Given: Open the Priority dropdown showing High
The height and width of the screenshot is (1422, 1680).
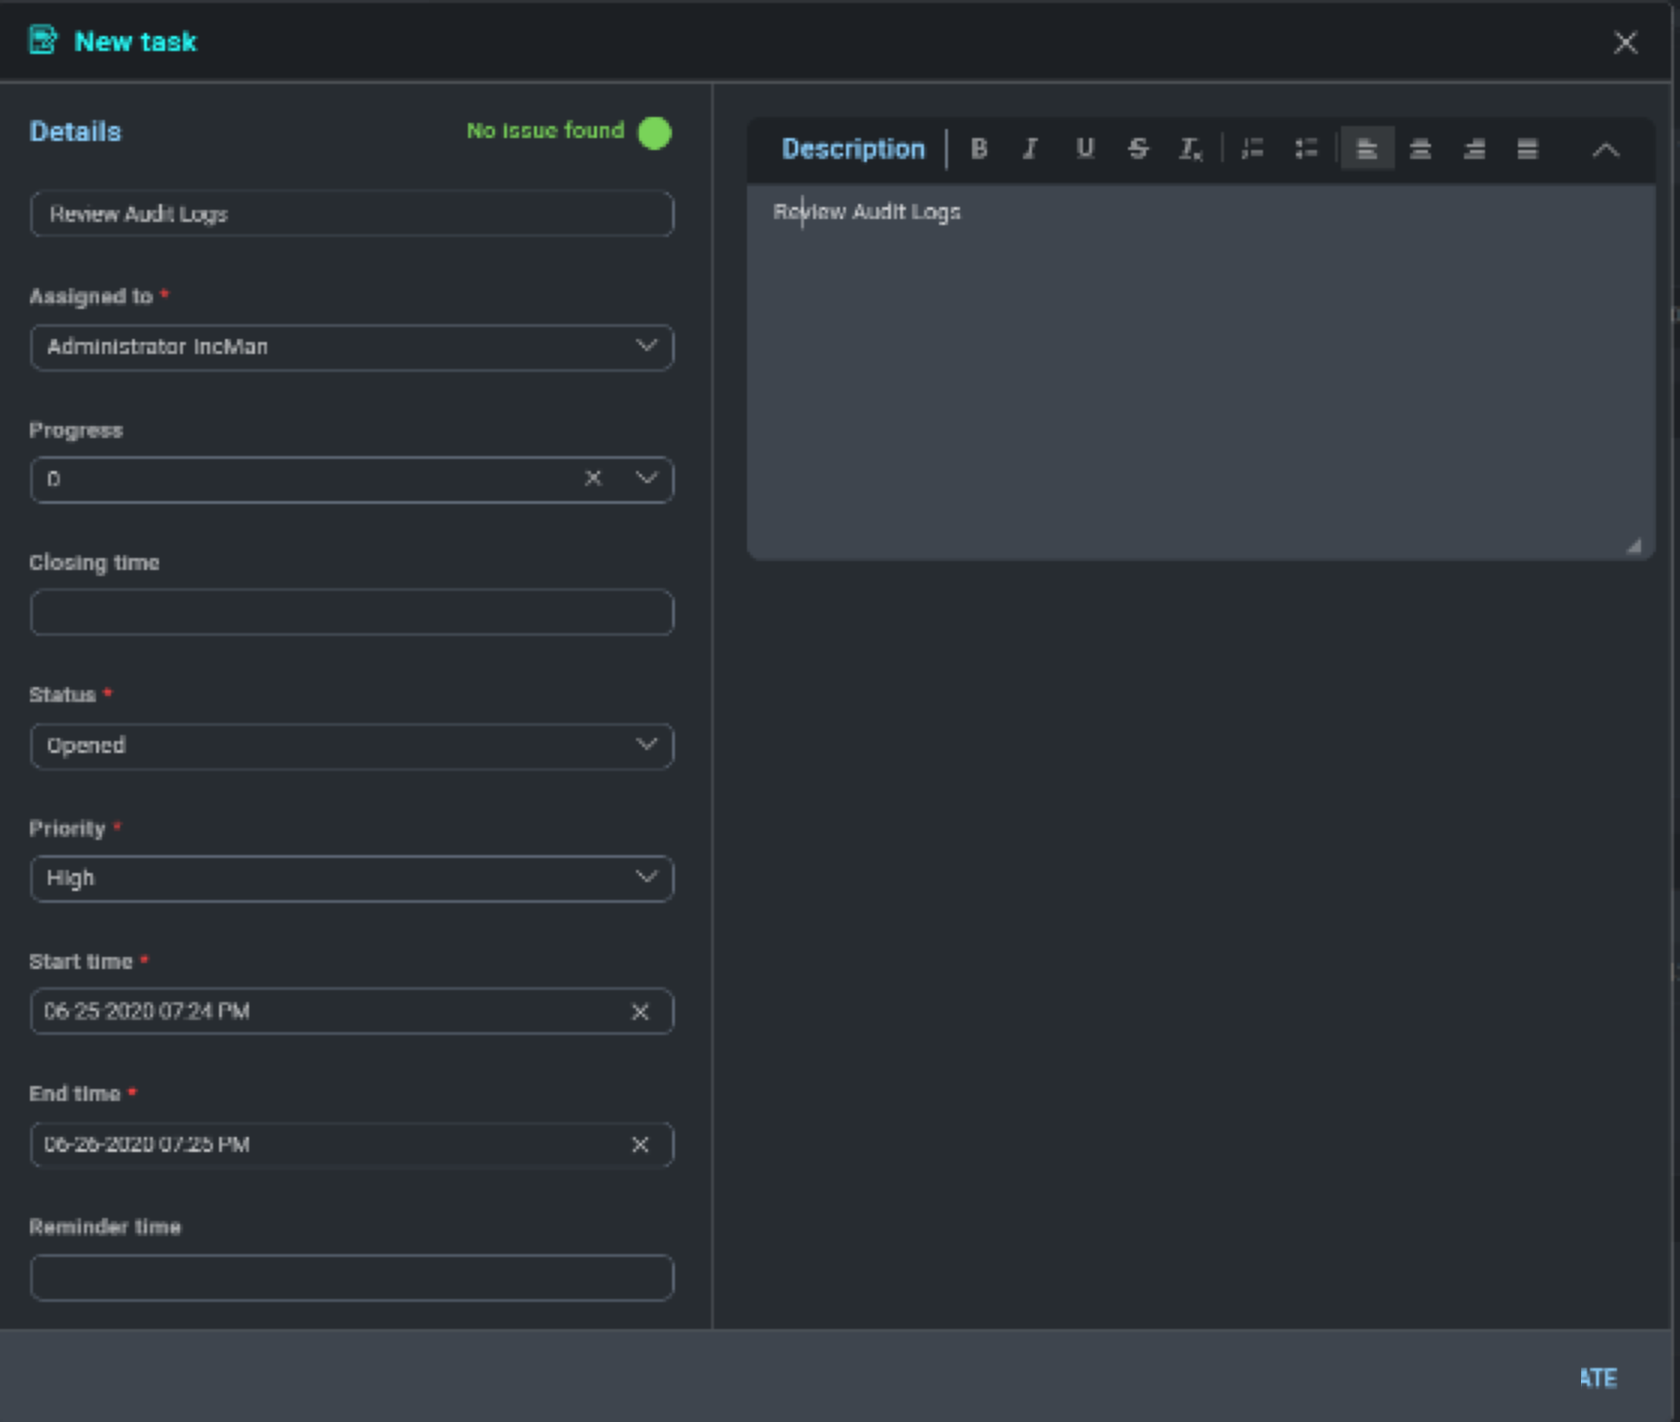Looking at the screenshot, I should click(x=646, y=877).
